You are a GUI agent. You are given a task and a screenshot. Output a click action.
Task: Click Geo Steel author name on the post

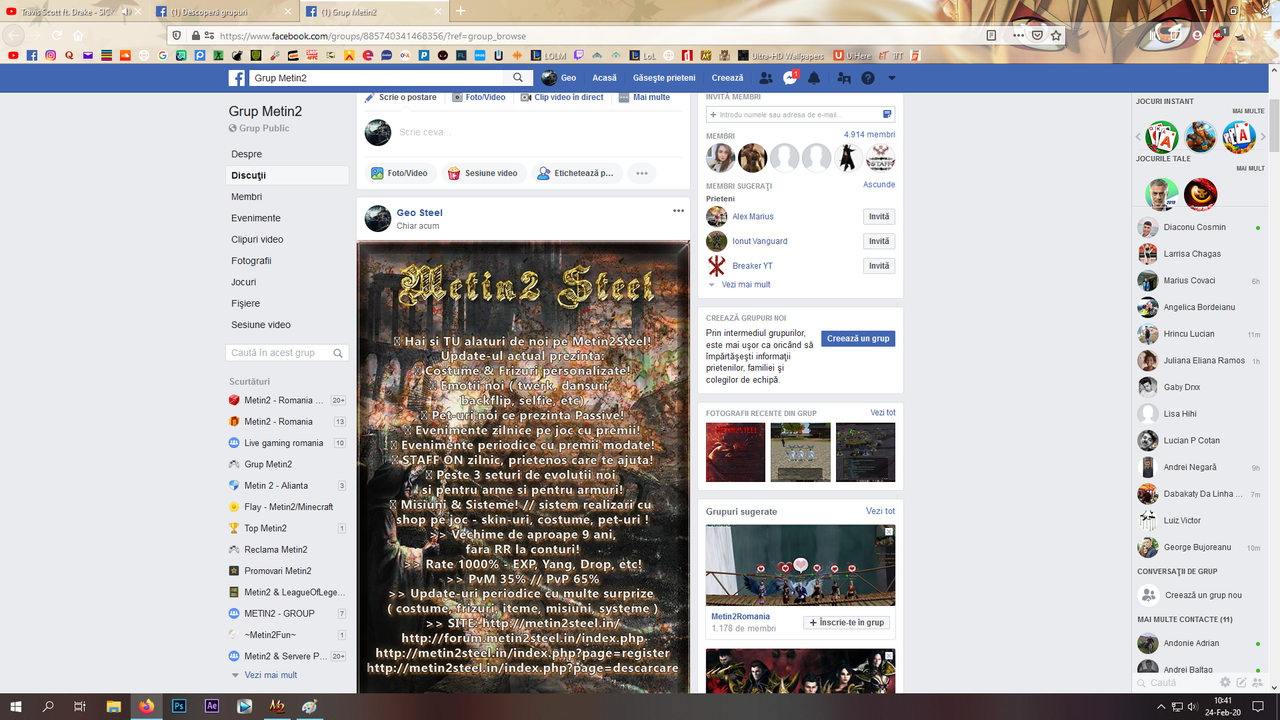pos(419,212)
